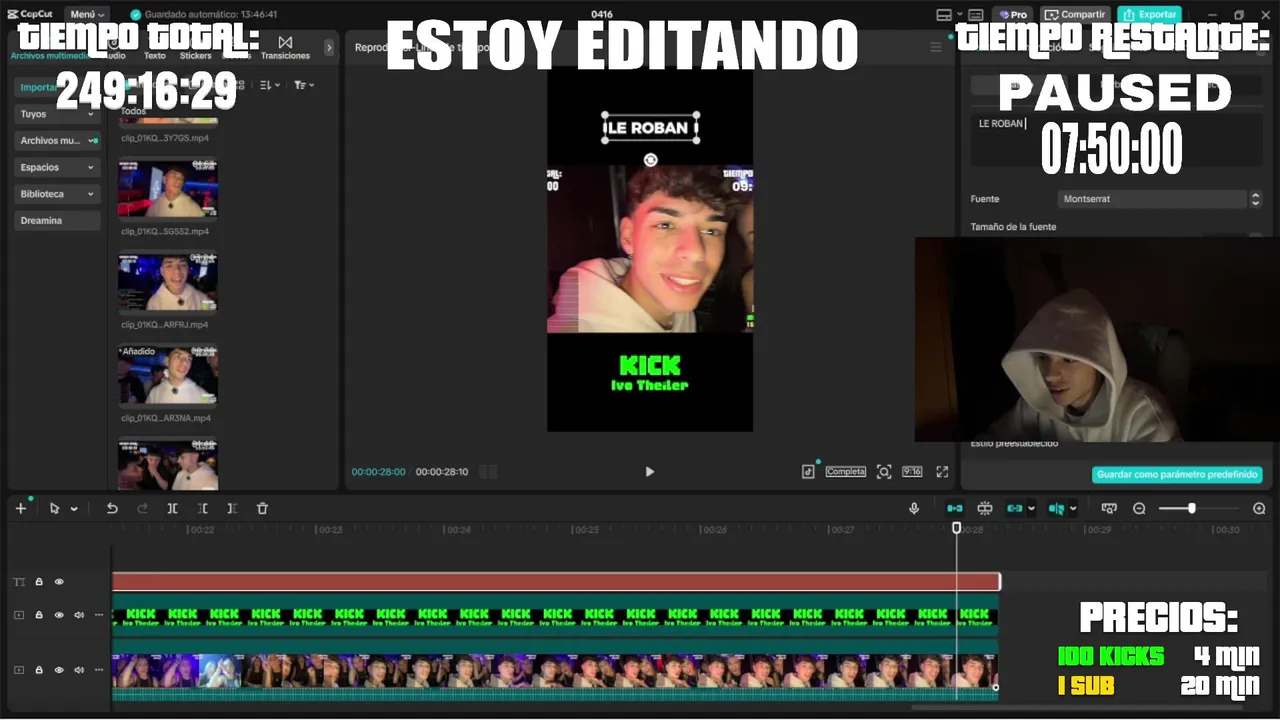Toggle clip linkage on the timeline
The width and height of the screenshot is (1280, 720).
coord(1015,508)
